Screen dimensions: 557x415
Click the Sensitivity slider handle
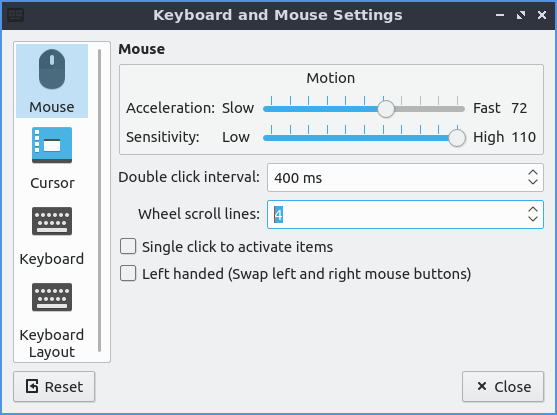[457, 138]
